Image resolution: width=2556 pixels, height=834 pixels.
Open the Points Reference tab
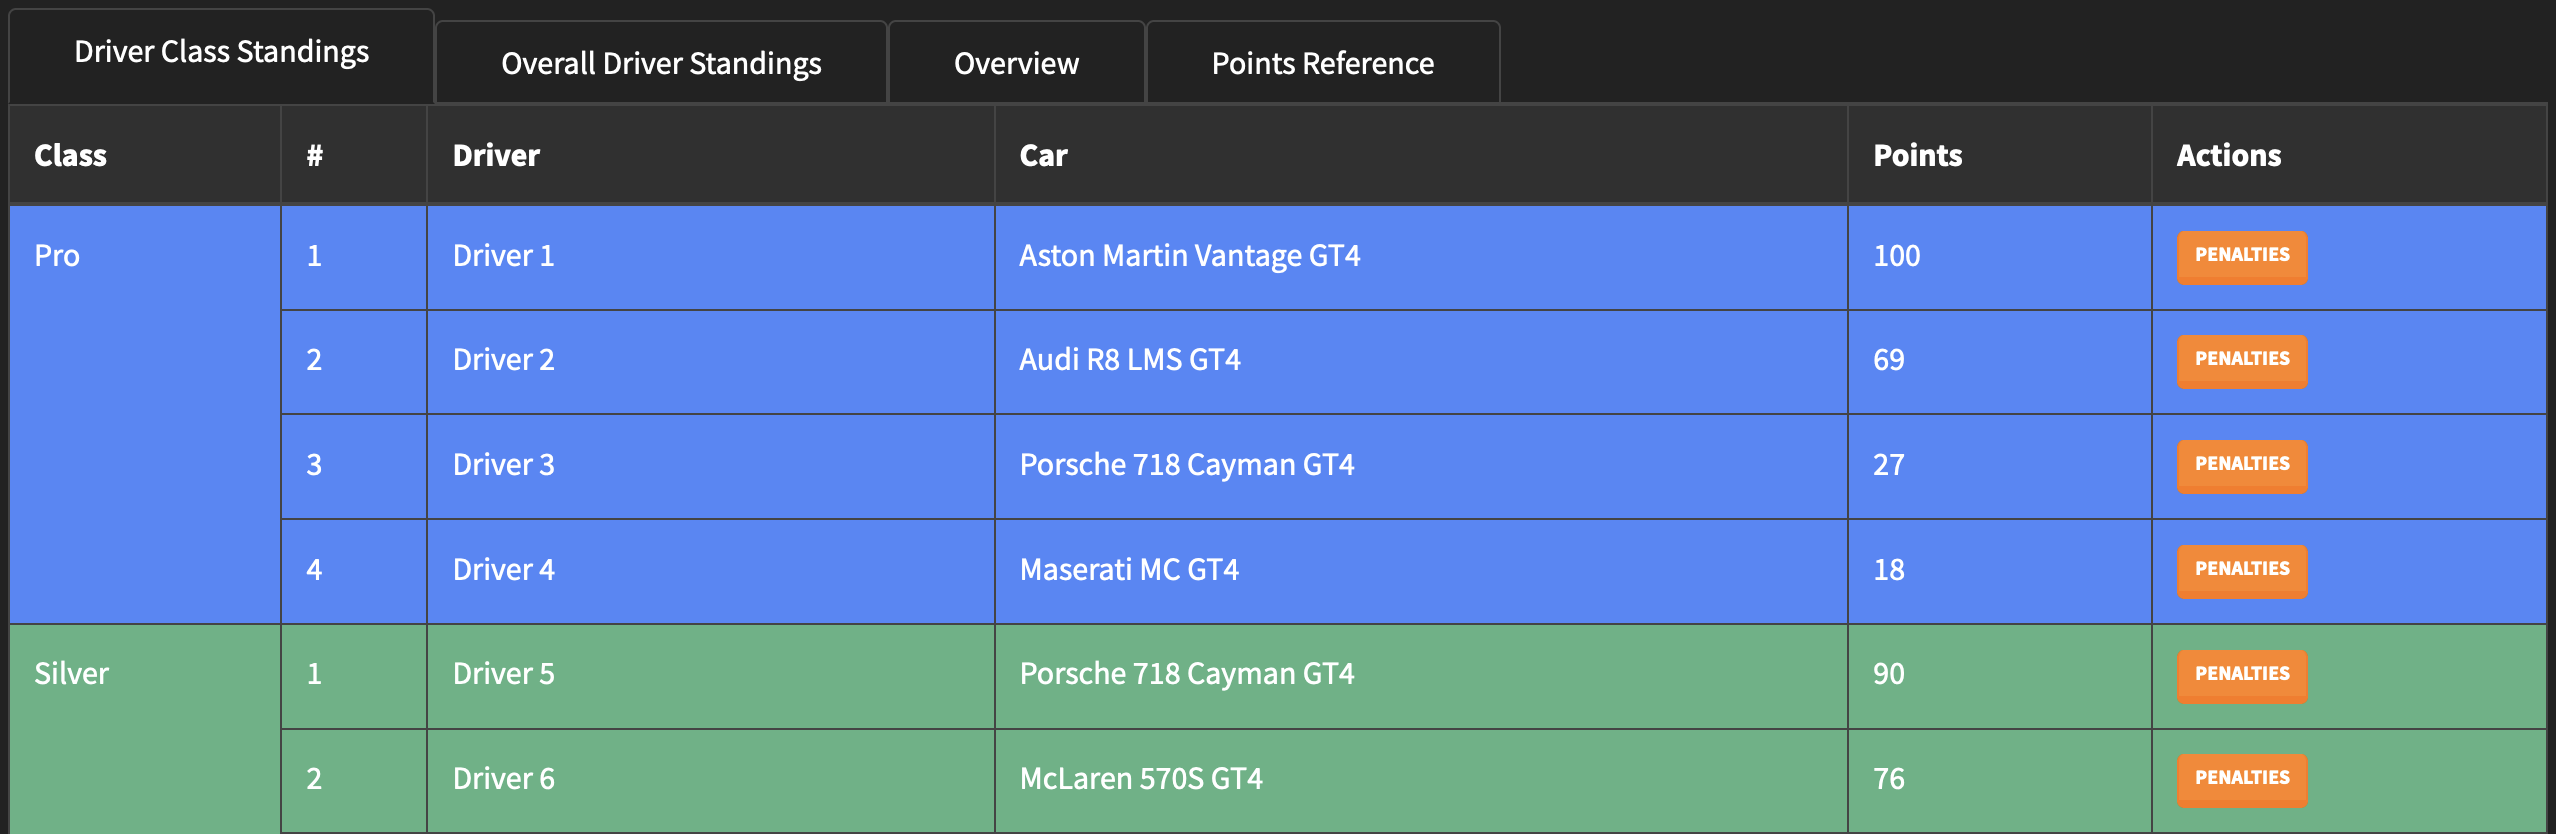pos(1322,63)
